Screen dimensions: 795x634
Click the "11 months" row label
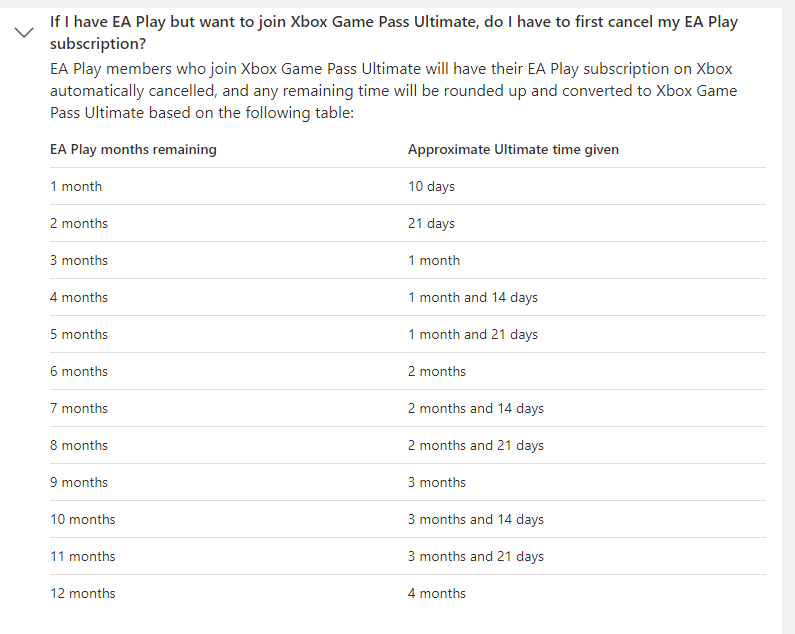coord(83,557)
